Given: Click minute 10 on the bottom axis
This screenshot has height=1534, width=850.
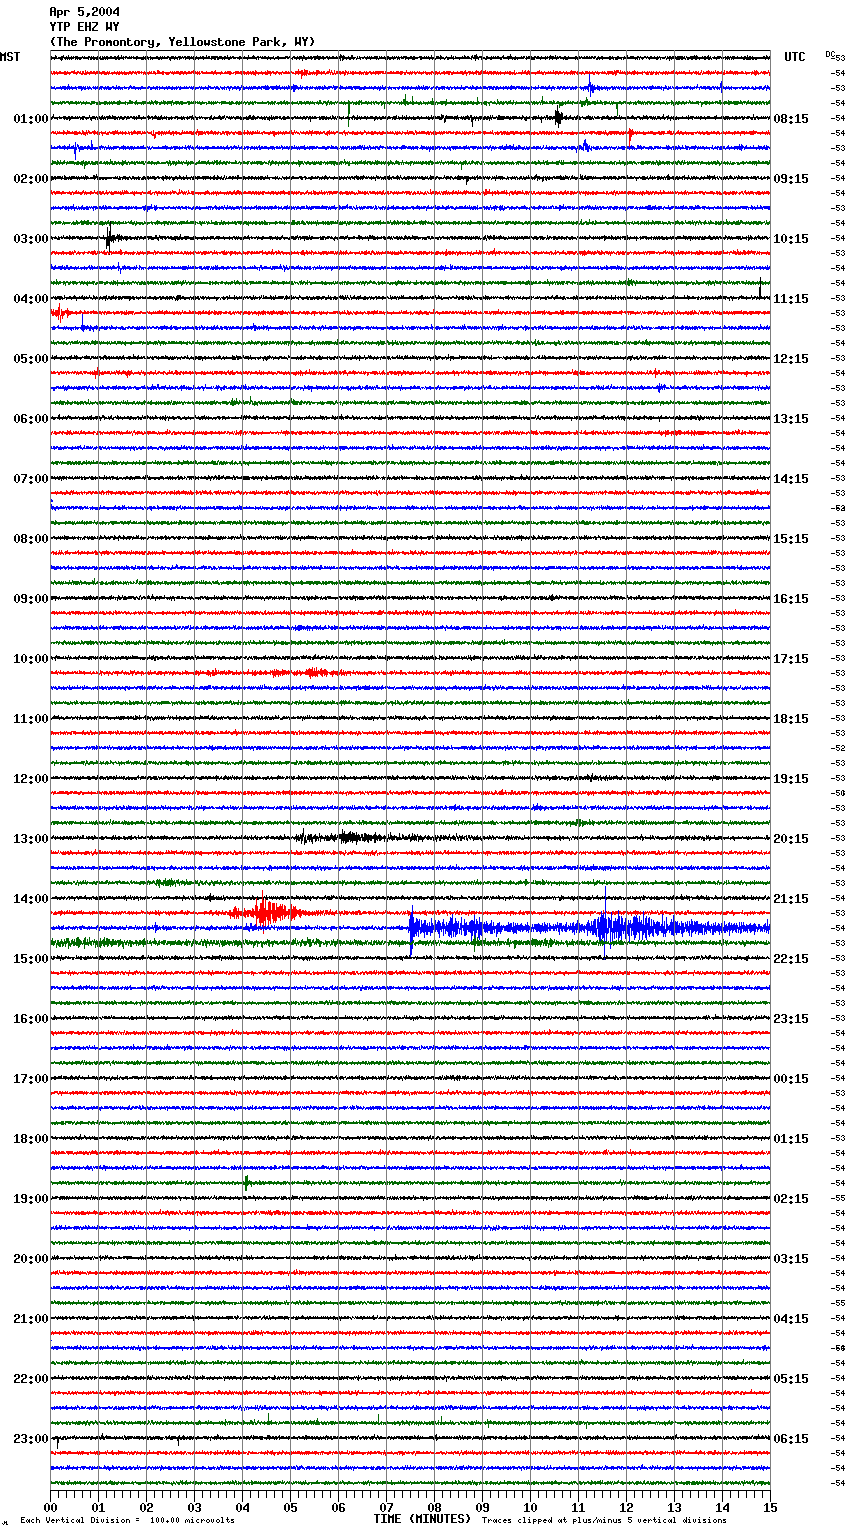Looking at the screenshot, I should [x=531, y=1506].
